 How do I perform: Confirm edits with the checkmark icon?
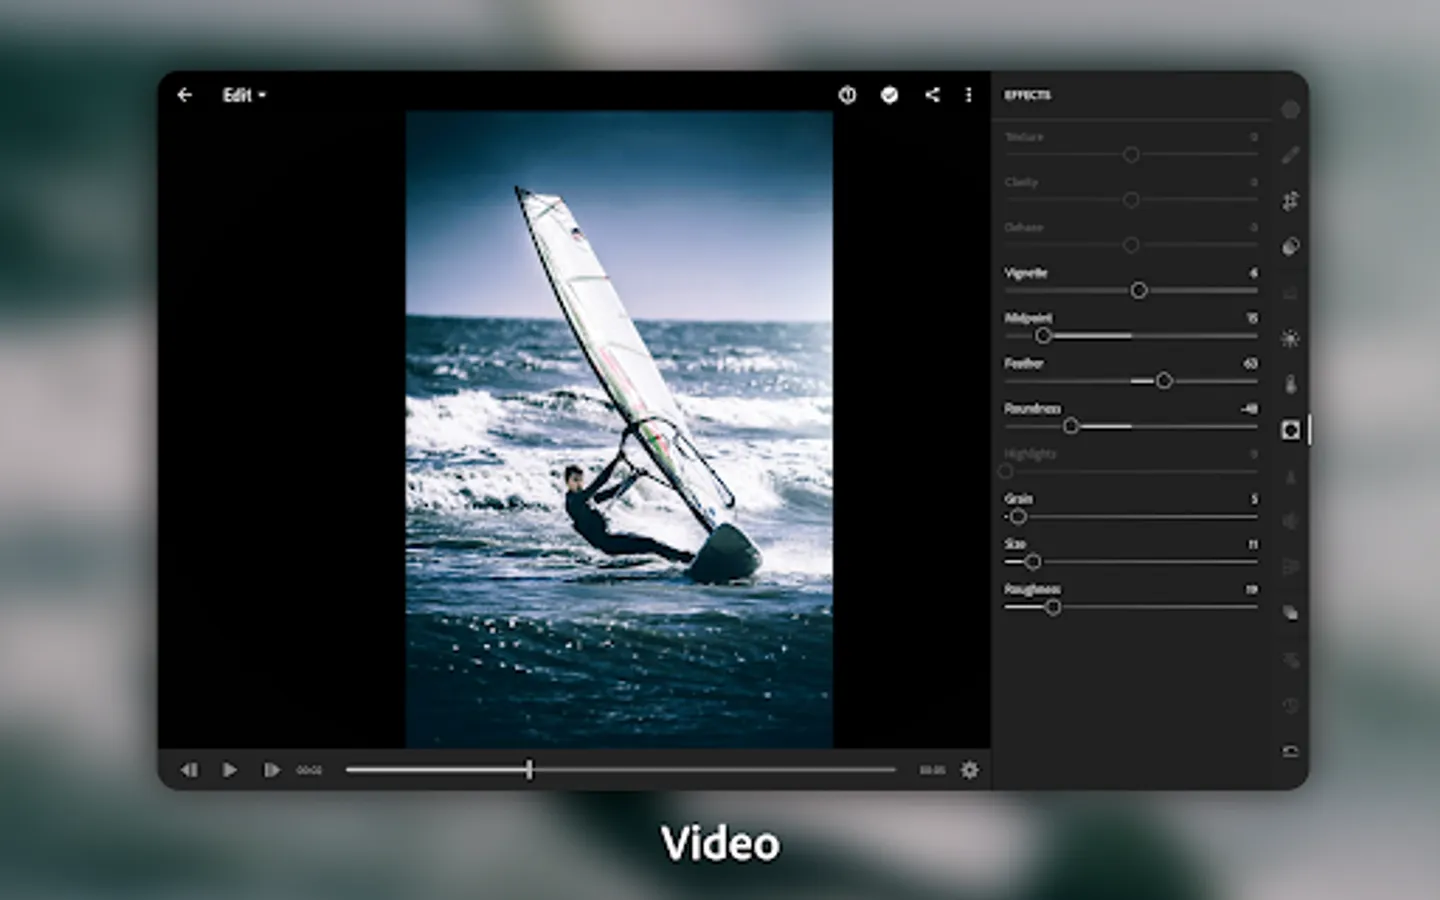889,95
